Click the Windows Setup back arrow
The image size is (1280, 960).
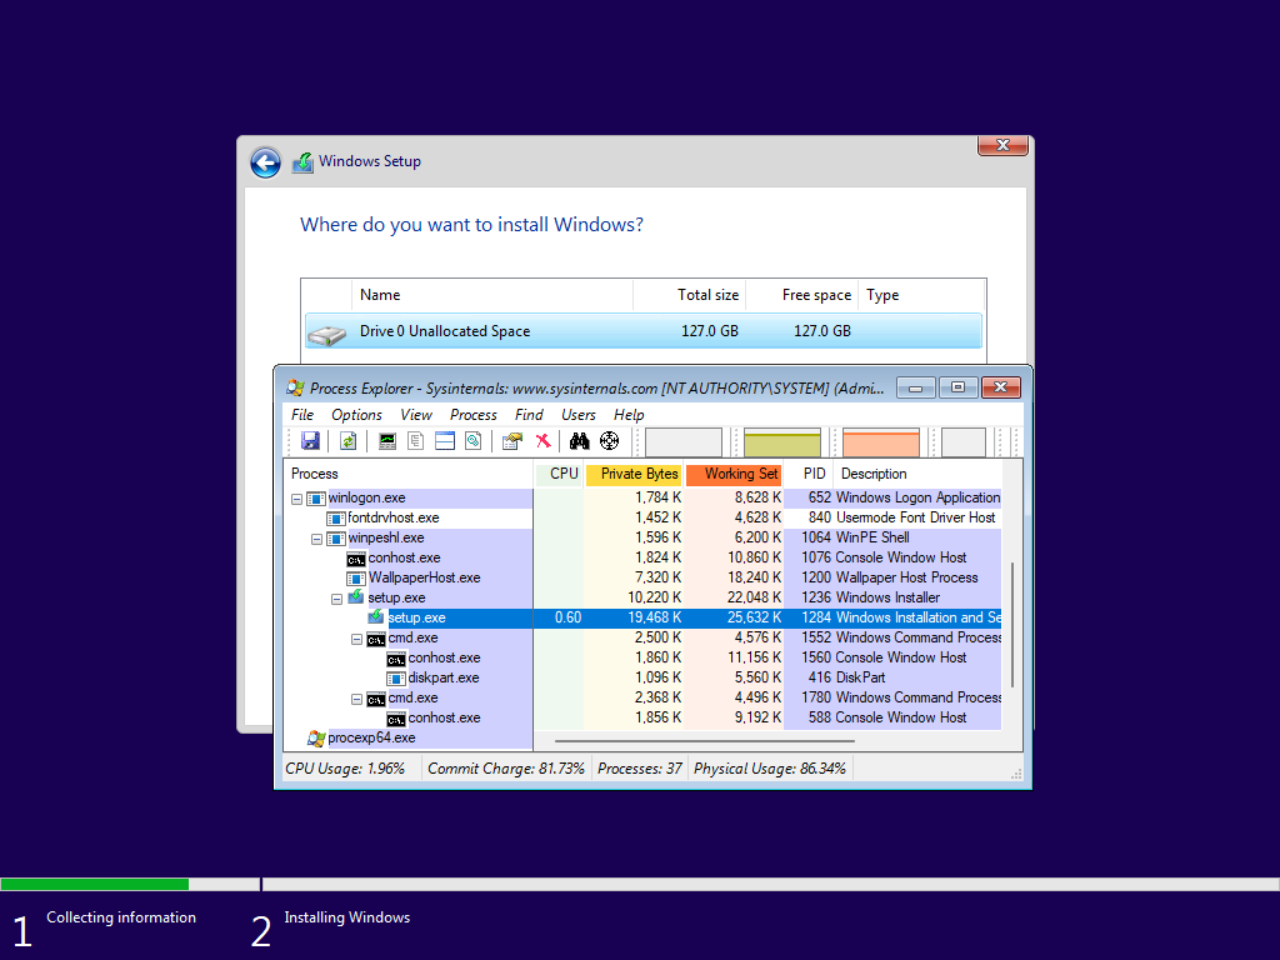click(266, 162)
